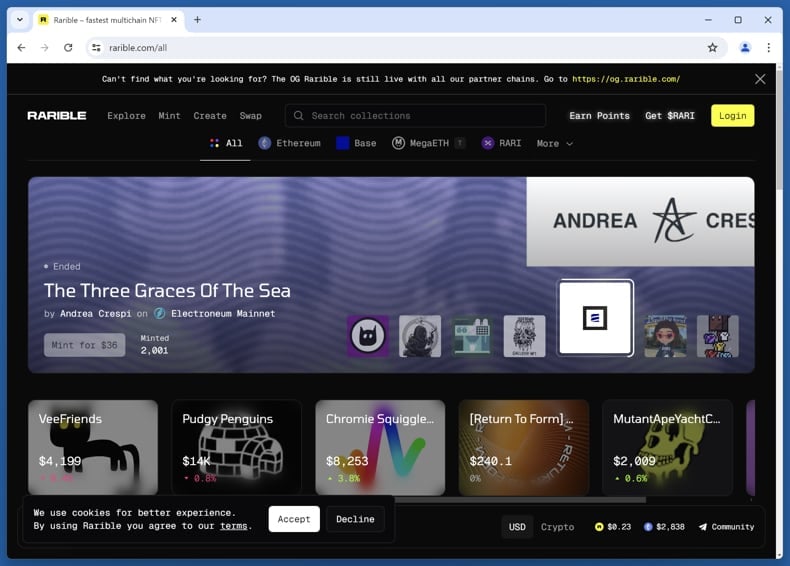Click Earn Points link
Screen dimensions: 790x566
(599, 115)
